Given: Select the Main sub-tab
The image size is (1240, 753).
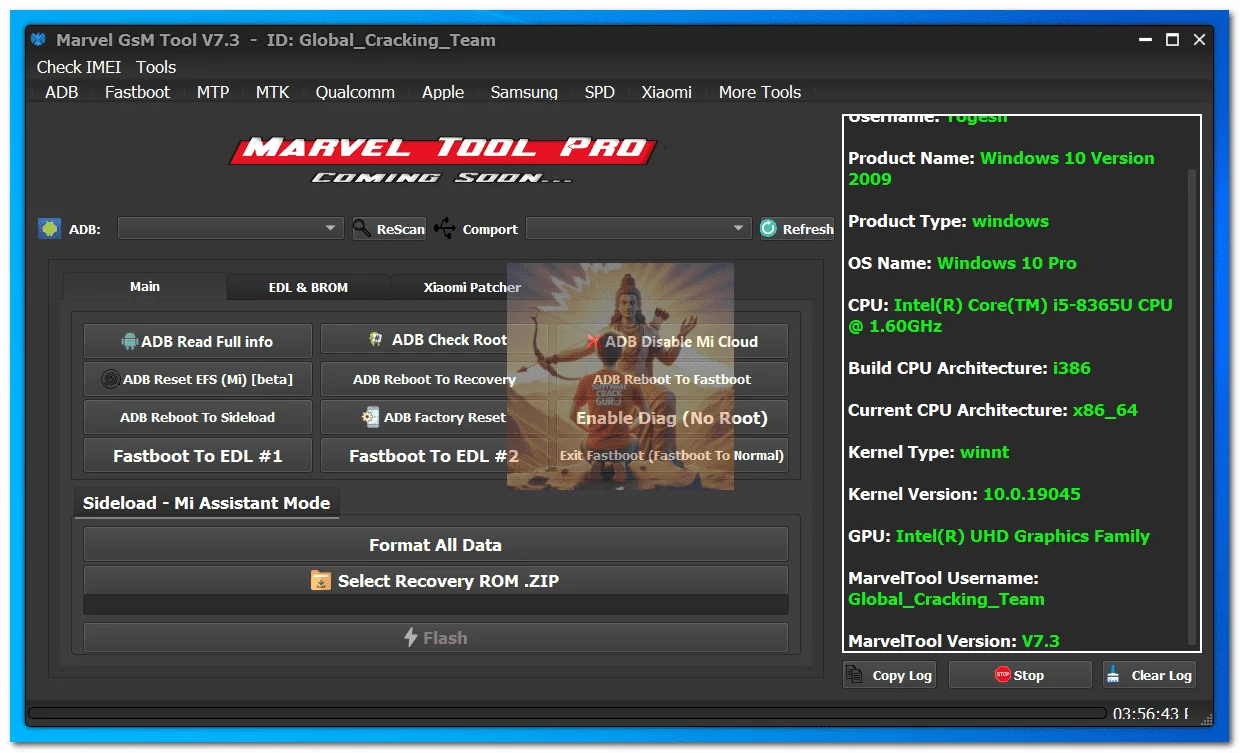Looking at the screenshot, I should click(145, 286).
